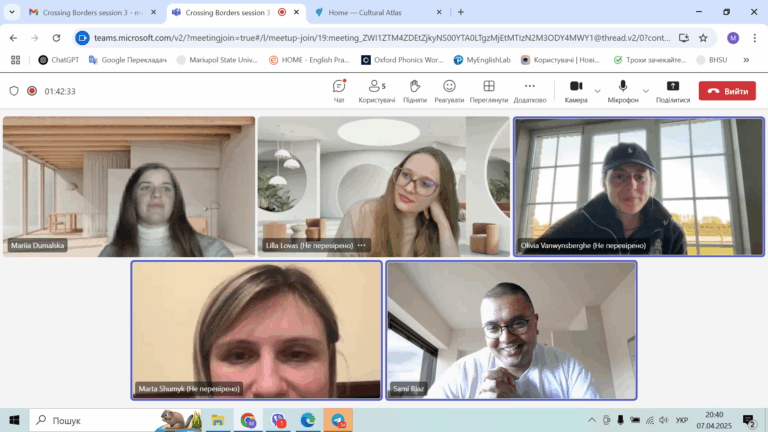Raise your hand in the meeting
This screenshot has width=768, height=432.
tap(415, 90)
